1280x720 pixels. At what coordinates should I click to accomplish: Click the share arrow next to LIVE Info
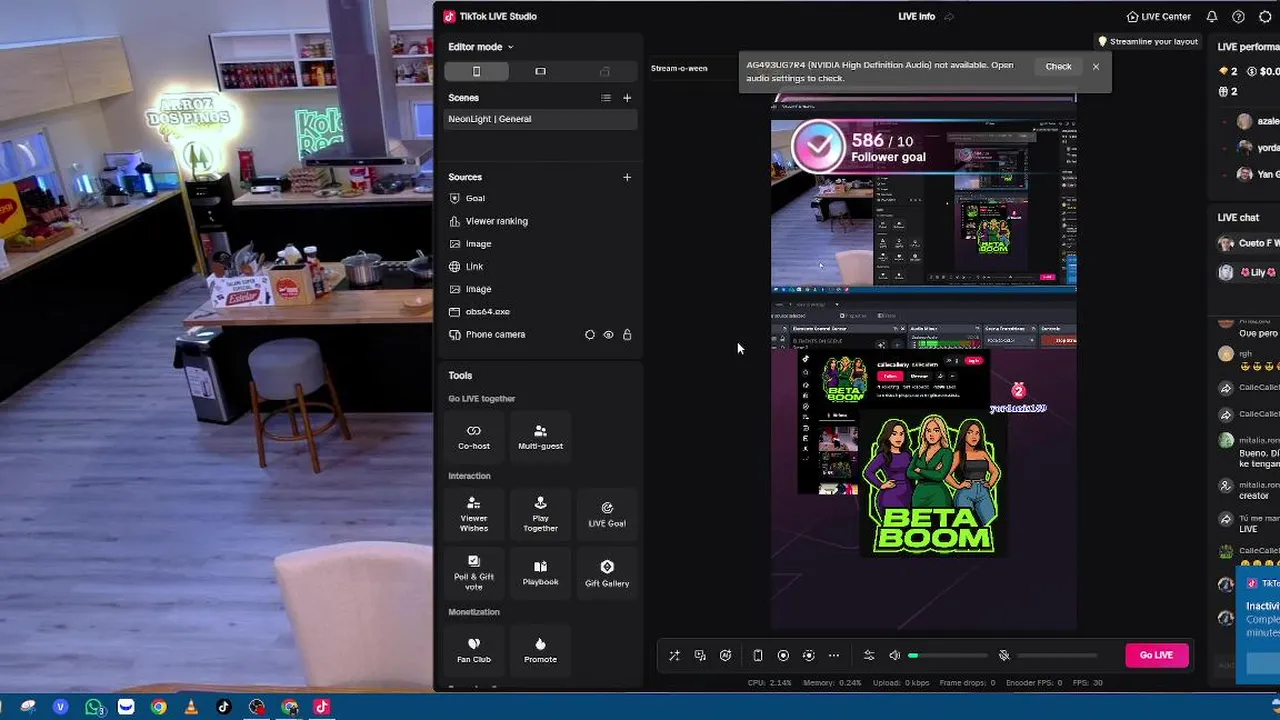coord(949,17)
